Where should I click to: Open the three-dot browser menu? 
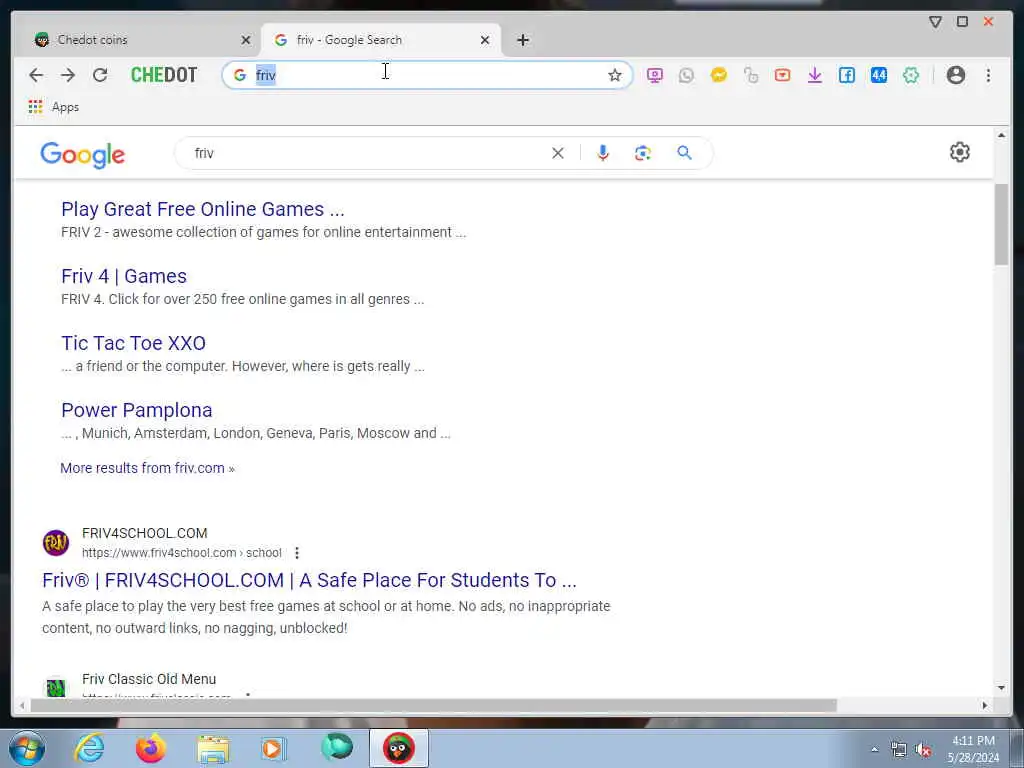tap(988, 75)
